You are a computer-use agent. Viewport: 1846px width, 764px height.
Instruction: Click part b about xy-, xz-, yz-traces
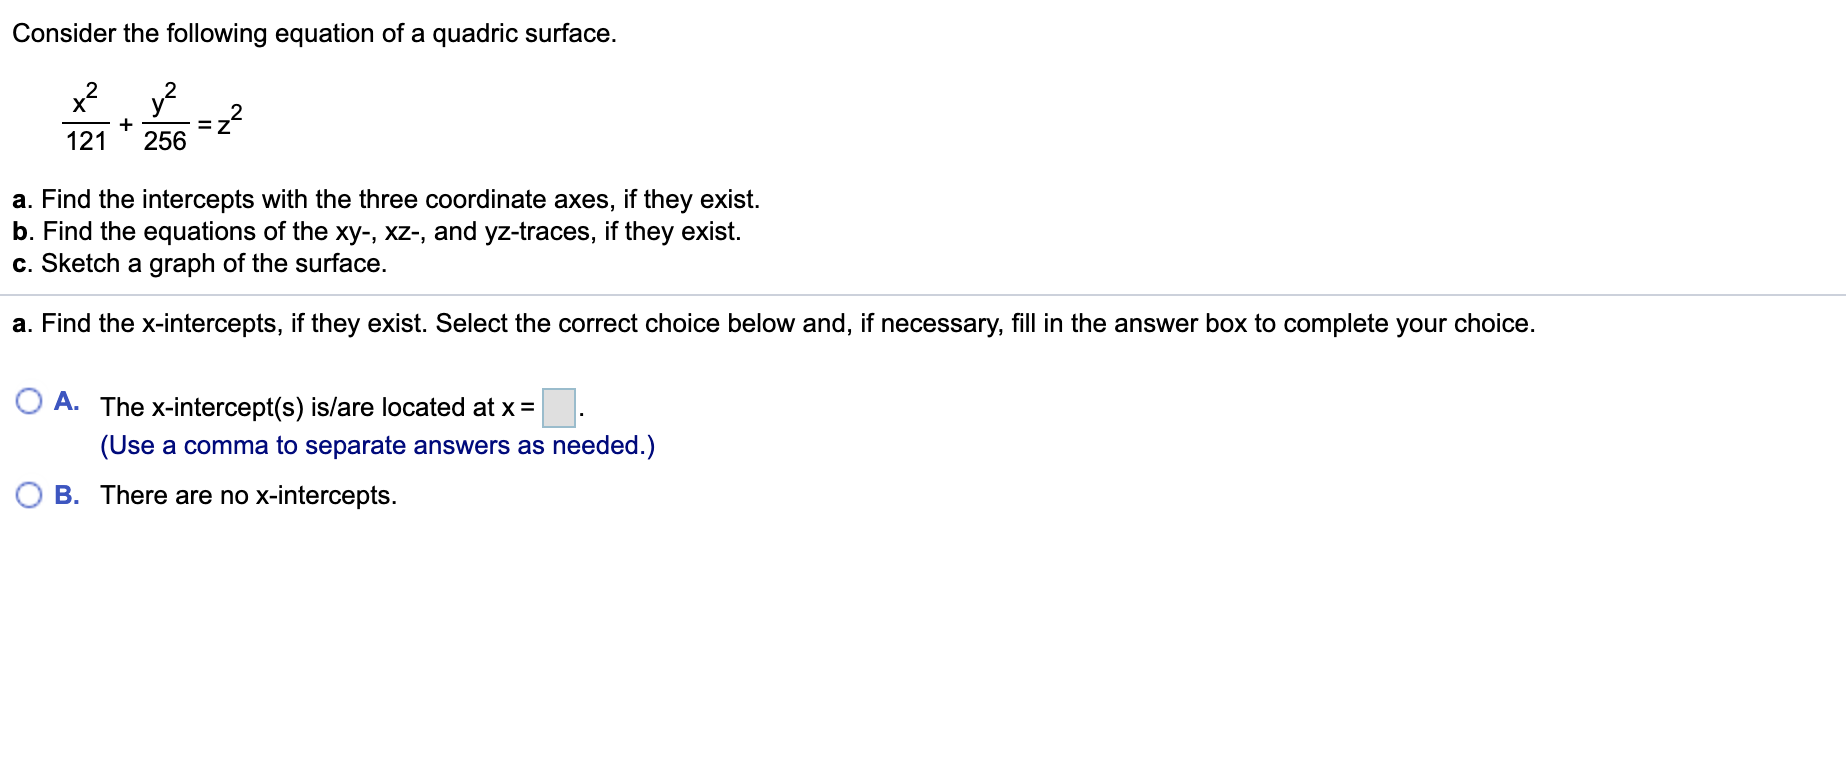click(x=375, y=231)
